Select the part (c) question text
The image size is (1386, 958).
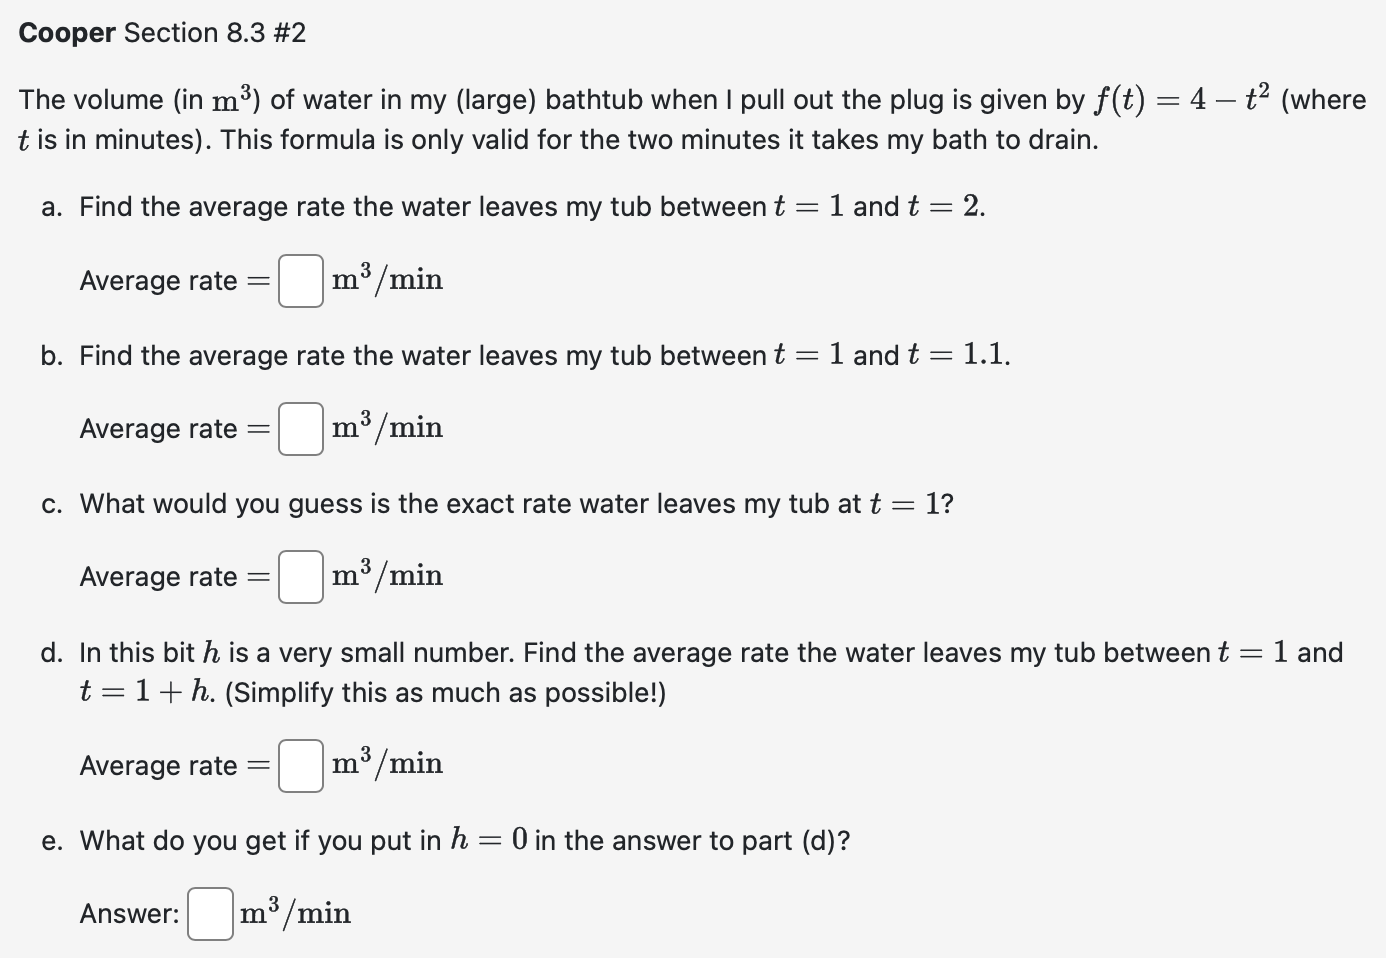pyautogui.click(x=516, y=504)
